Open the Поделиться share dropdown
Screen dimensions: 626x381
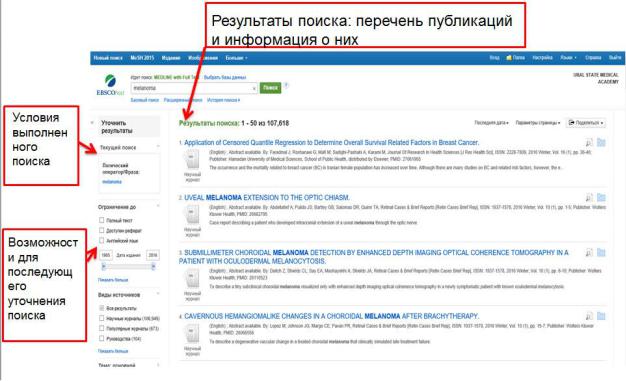(x=586, y=123)
